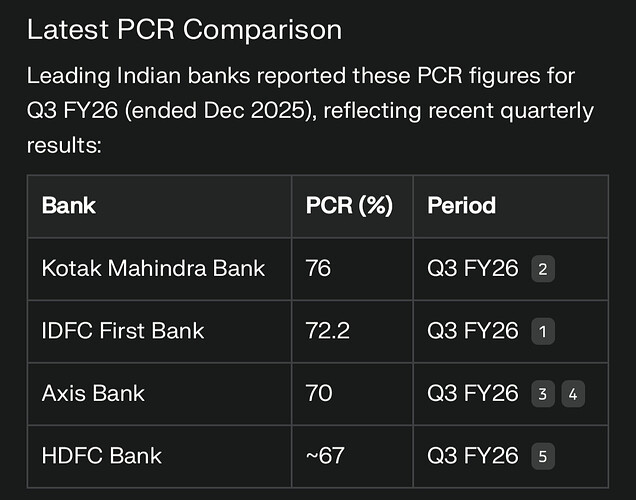Screen dimensions: 636x500
Task: Click the PCR value 70
Action: pyautogui.click(x=319, y=393)
